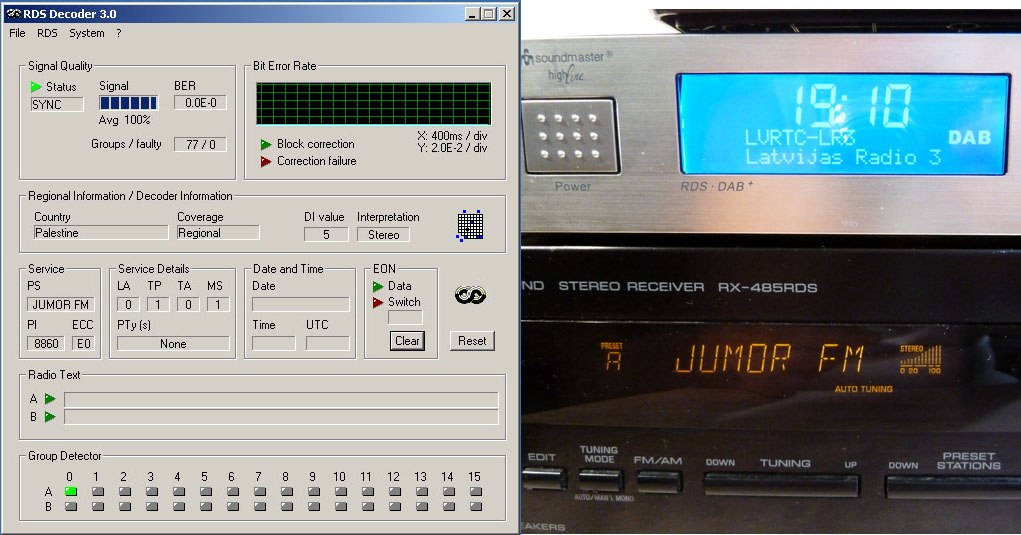Click the Interpretation field showing Stereo
This screenshot has width=1021, height=535.
tap(384, 234)
